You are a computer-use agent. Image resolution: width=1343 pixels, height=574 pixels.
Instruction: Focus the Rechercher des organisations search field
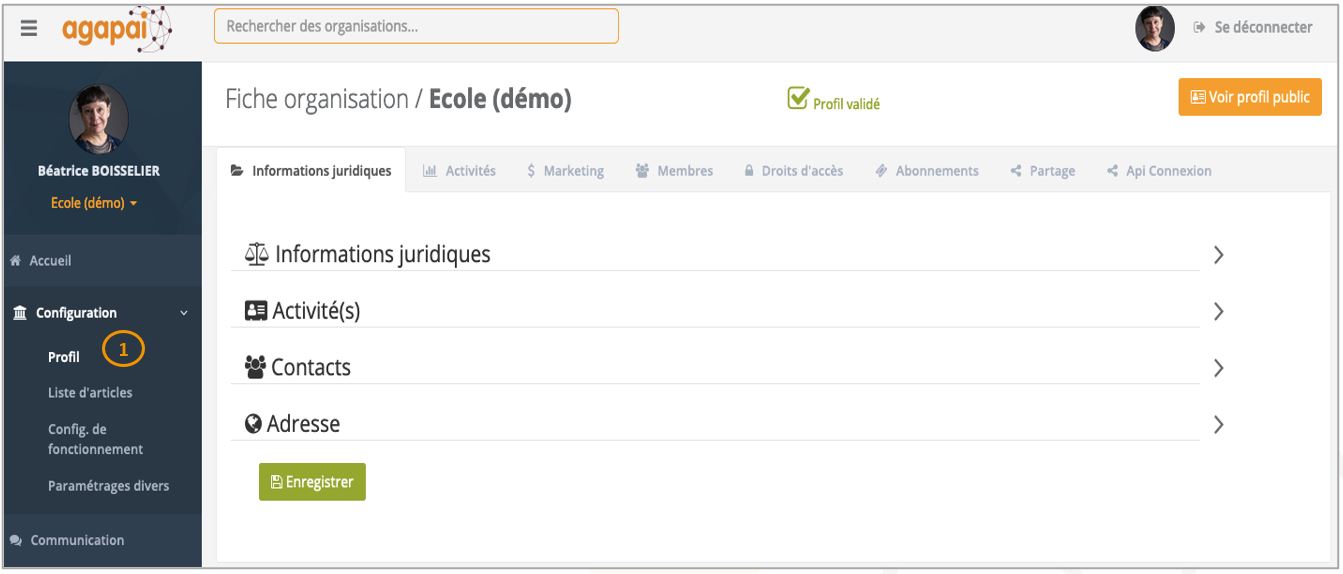[416, 27]
